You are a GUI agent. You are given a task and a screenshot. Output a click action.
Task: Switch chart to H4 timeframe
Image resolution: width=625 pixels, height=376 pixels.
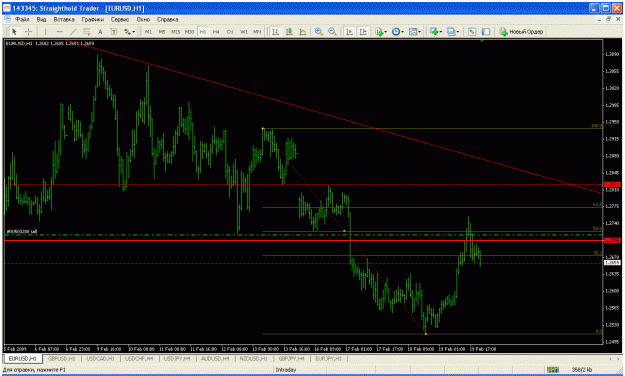pyautogui.click(x=216, y=32)
